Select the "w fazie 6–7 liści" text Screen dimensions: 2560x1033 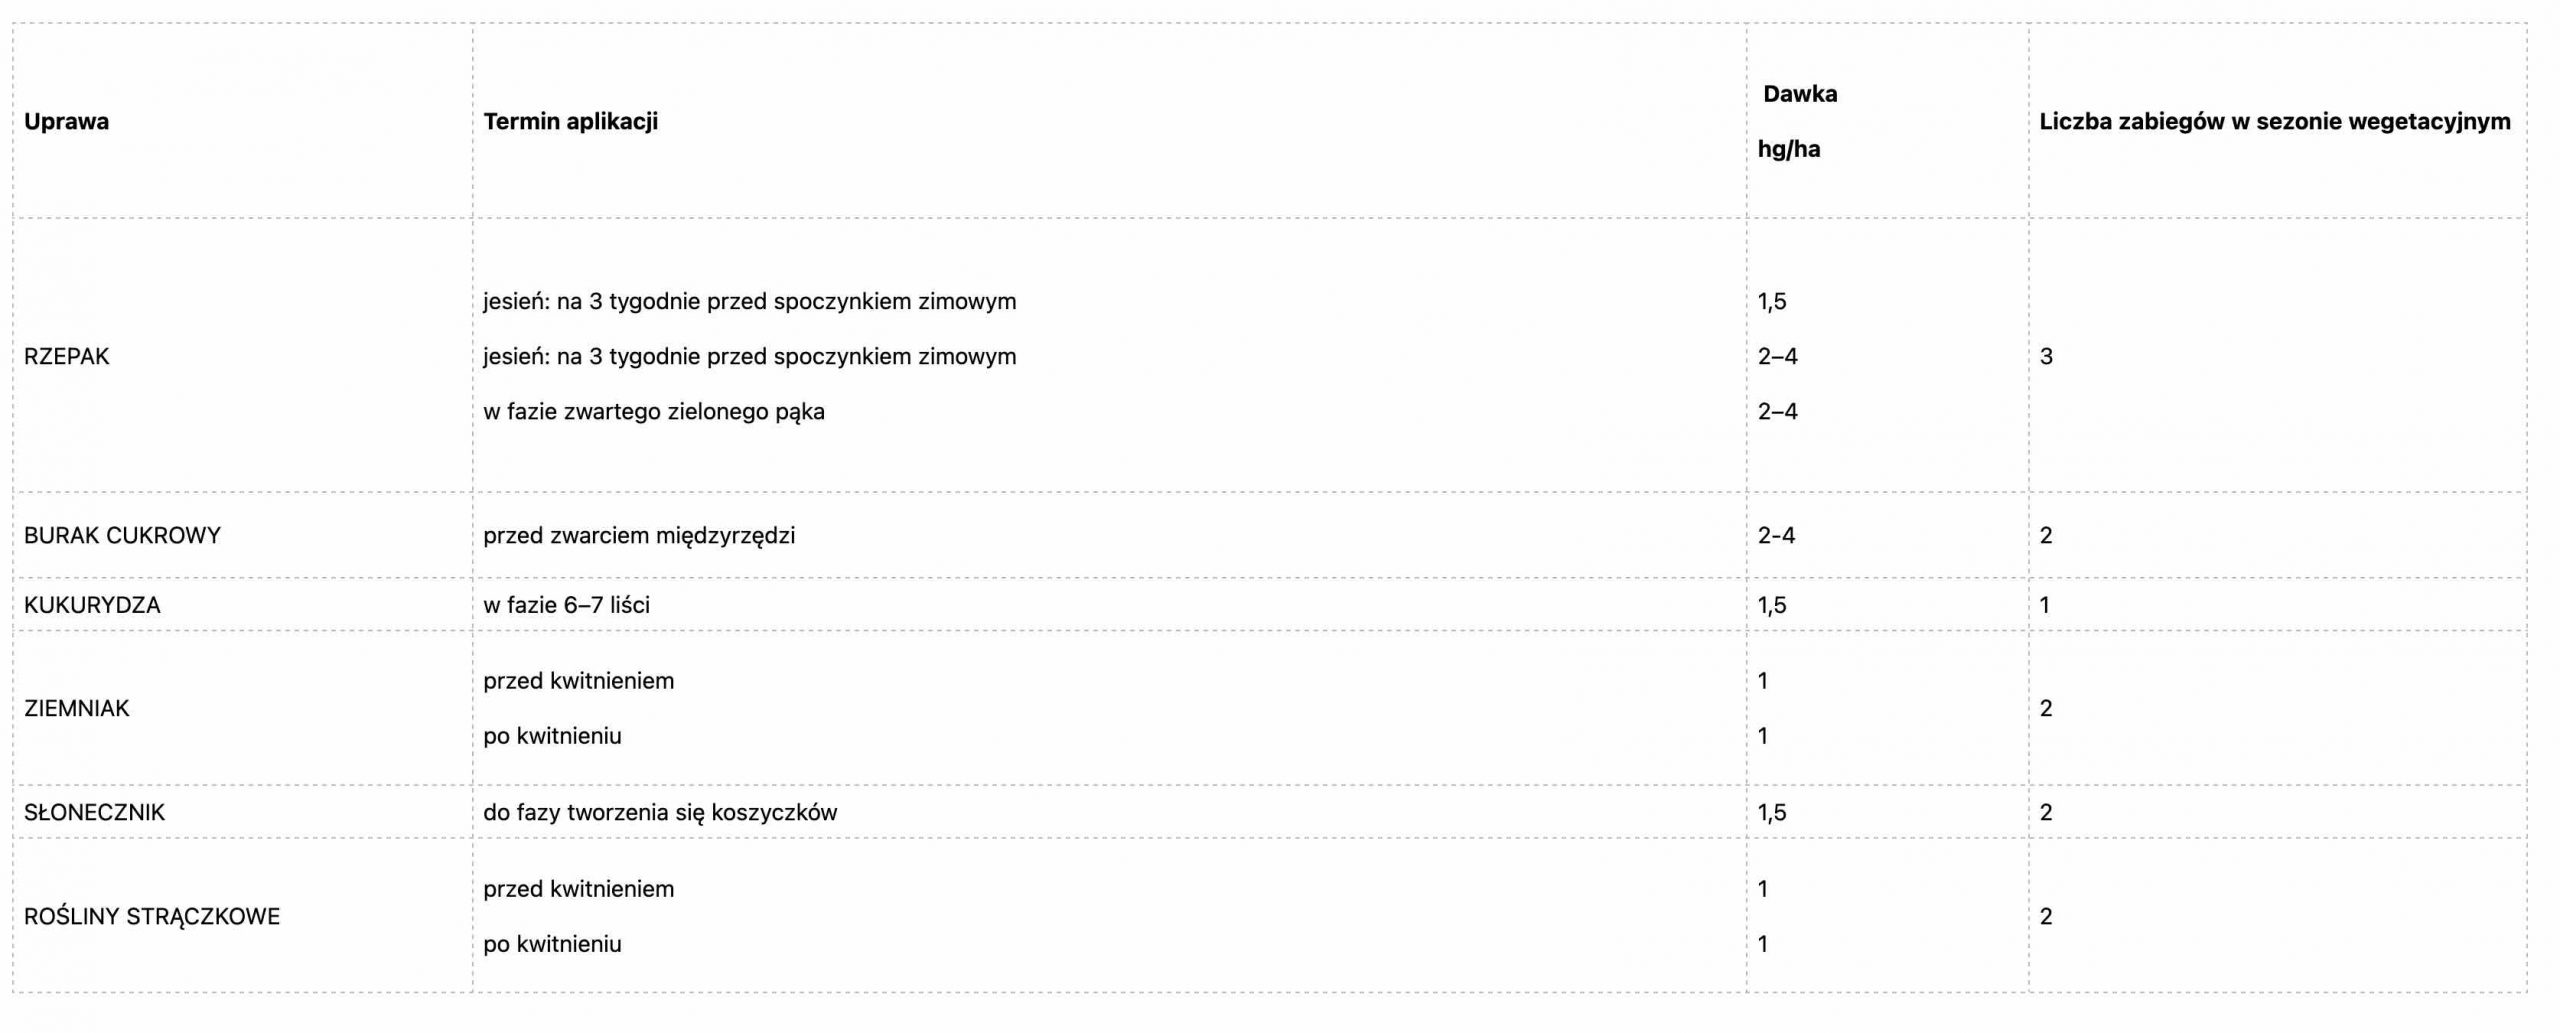click(x=566, y=605)
